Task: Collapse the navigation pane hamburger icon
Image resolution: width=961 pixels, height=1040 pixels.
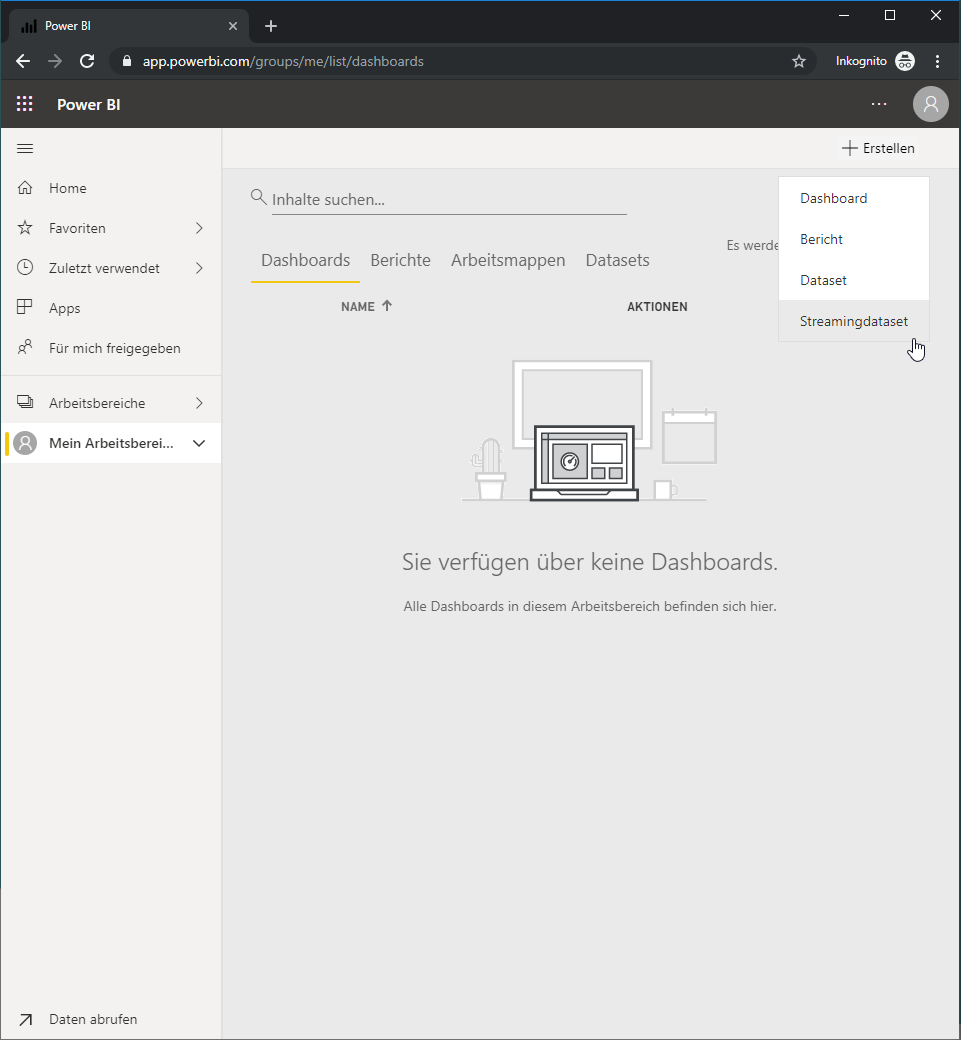Action: 25,149
